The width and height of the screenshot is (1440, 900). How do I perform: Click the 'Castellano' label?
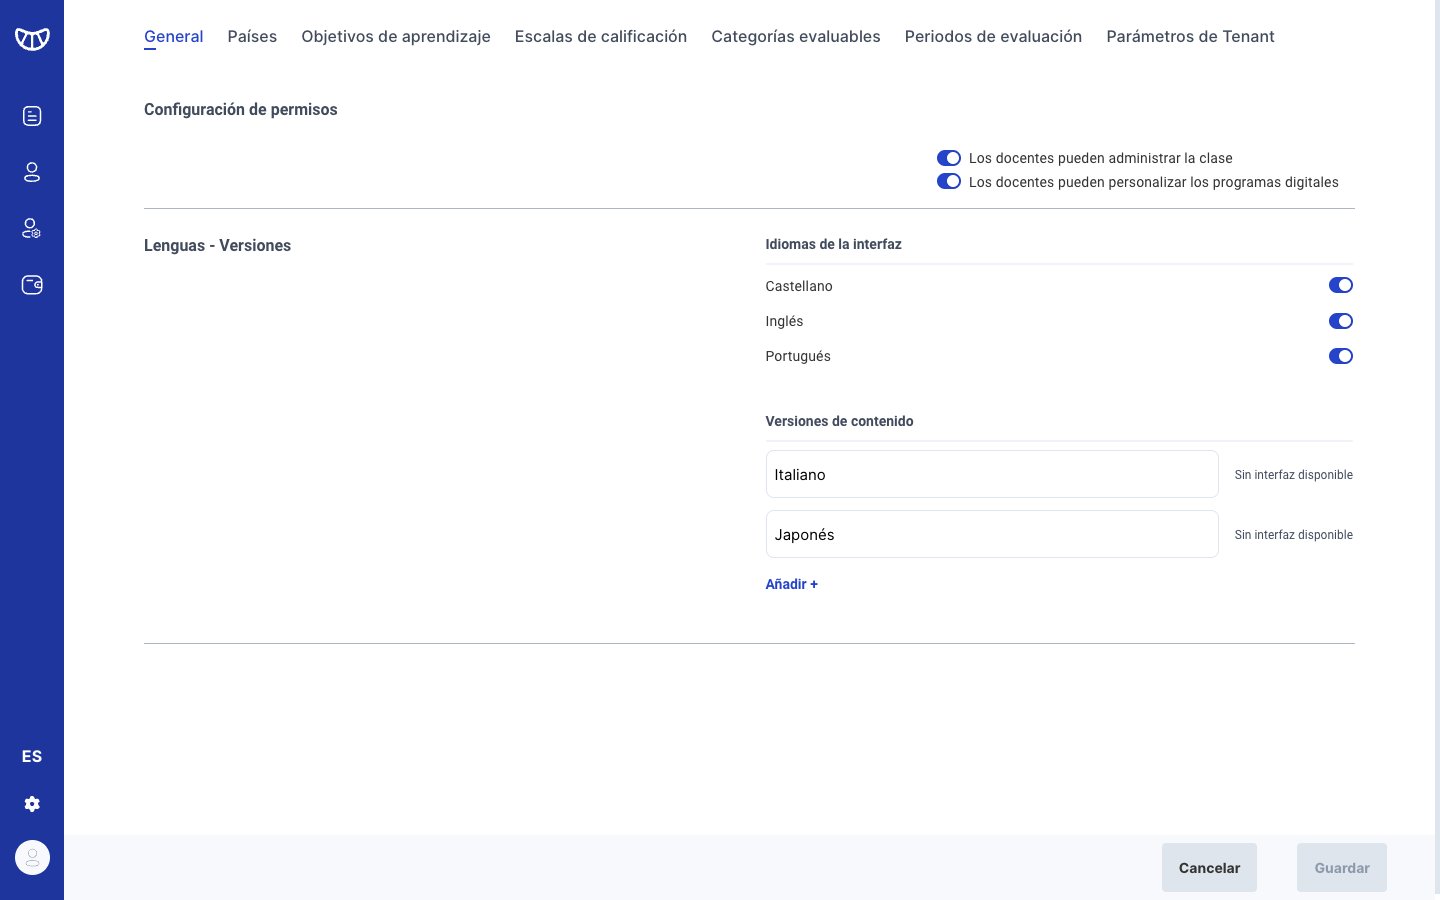[799, 286]
